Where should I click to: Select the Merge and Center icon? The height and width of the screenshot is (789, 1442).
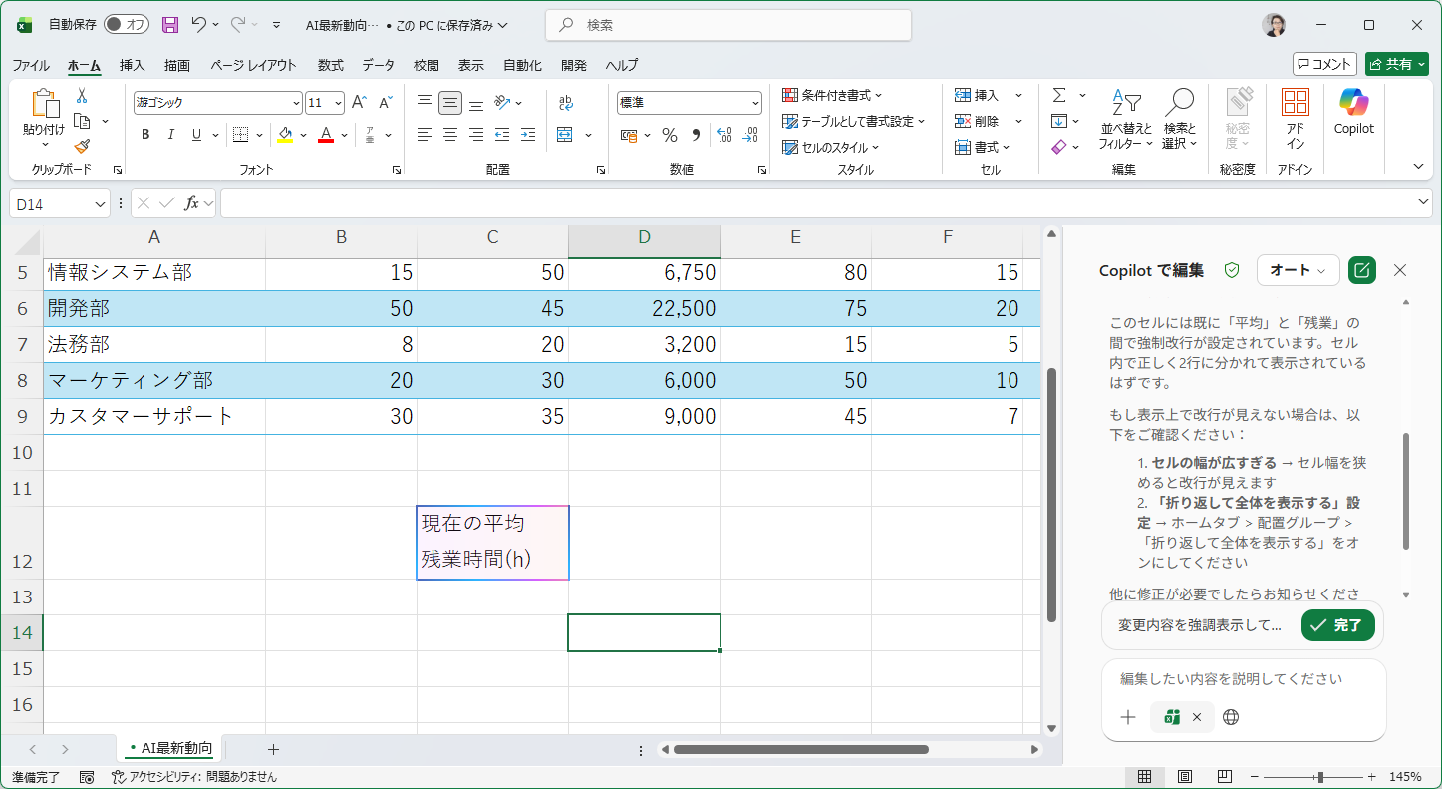[x=565, y=135]
